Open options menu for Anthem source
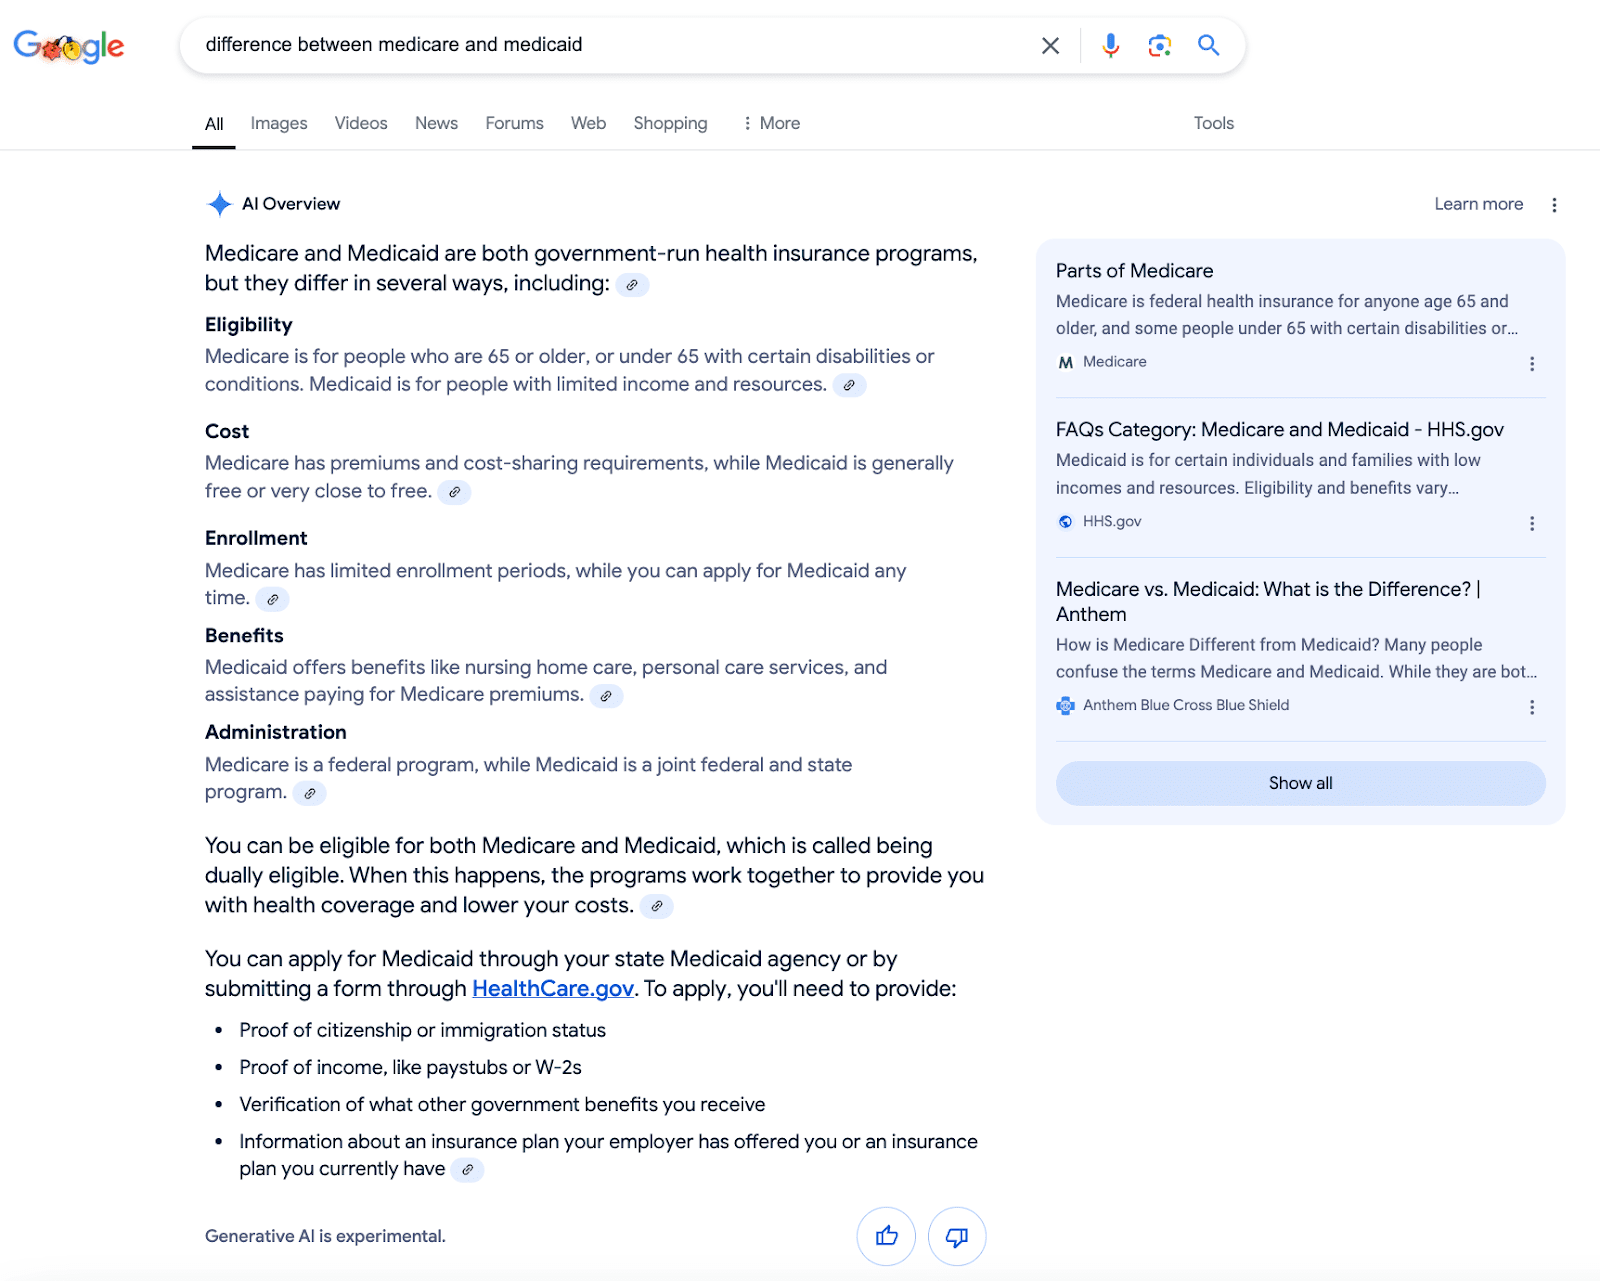Image resolution: width=1600 pixels, height=1281 pixels. (x=1532, y=707)
